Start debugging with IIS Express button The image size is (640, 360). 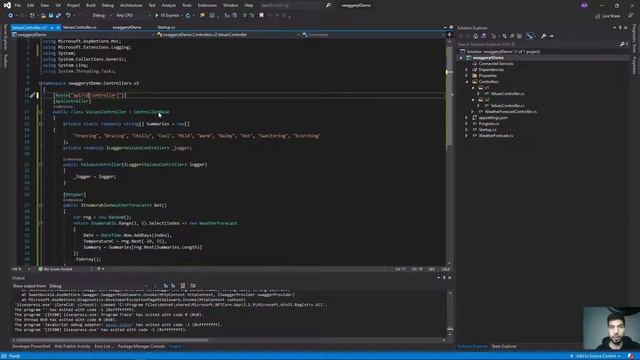point(167,16)
